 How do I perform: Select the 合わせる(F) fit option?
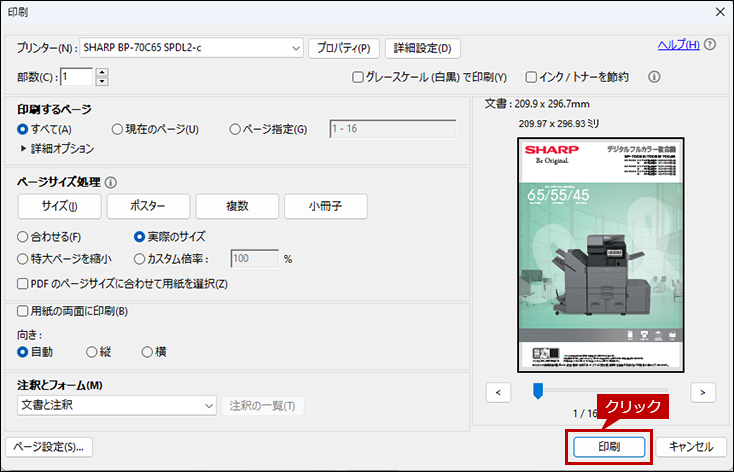coord(22,237)
